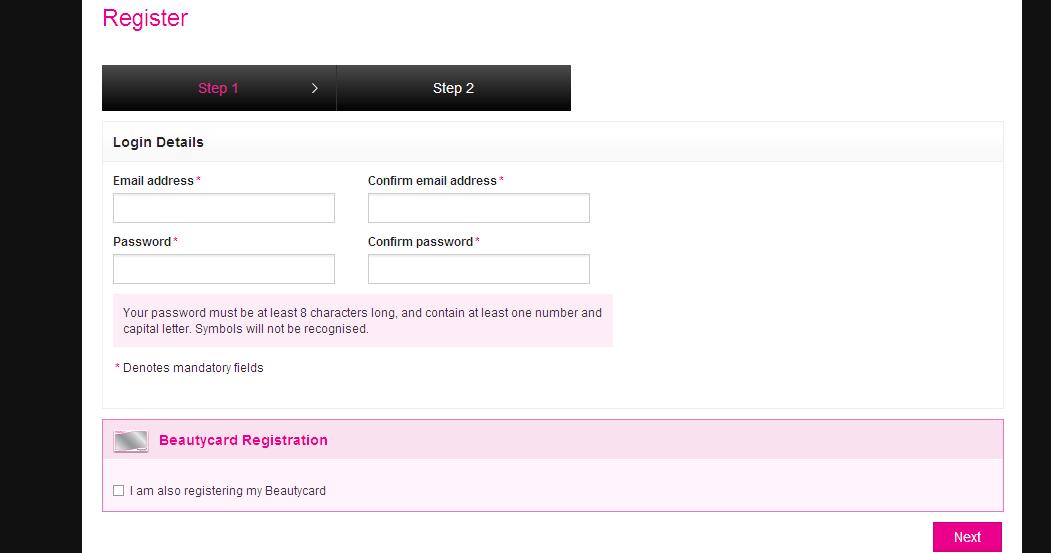Switch to the Step 2 tab
Viewport: 1051px width, 553px height.
454,88
